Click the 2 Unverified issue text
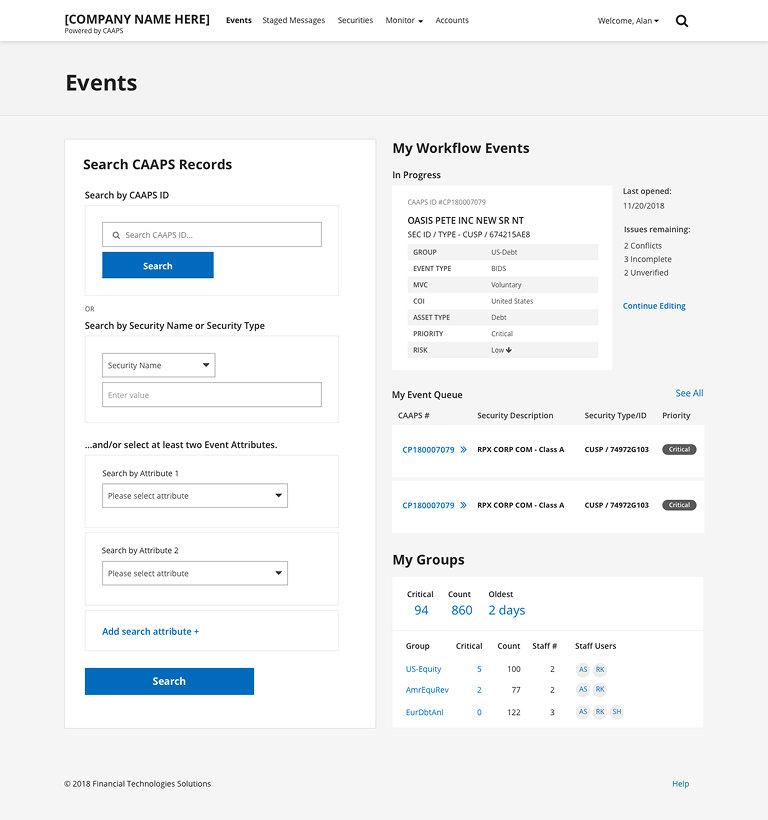 point(646,273)
